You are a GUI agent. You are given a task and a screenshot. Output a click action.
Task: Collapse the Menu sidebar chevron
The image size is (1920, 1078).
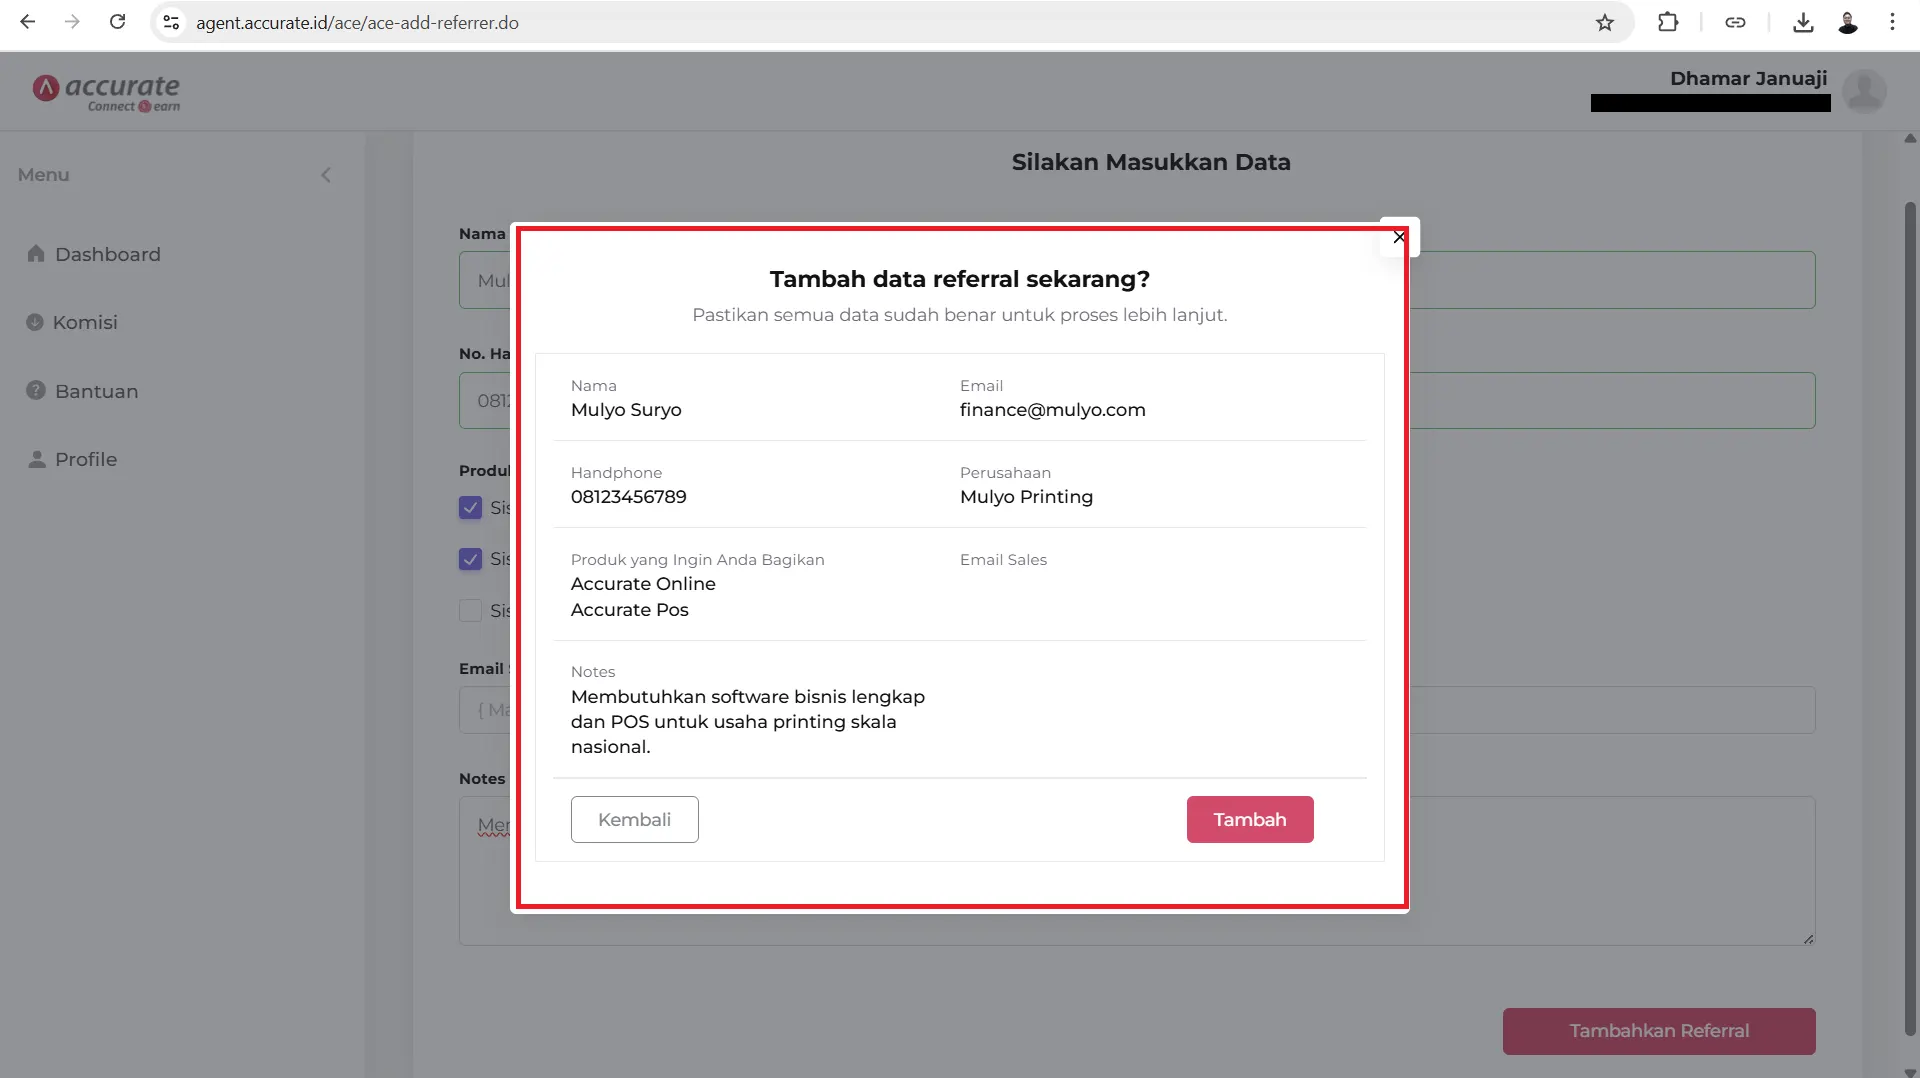coord(326,175)
